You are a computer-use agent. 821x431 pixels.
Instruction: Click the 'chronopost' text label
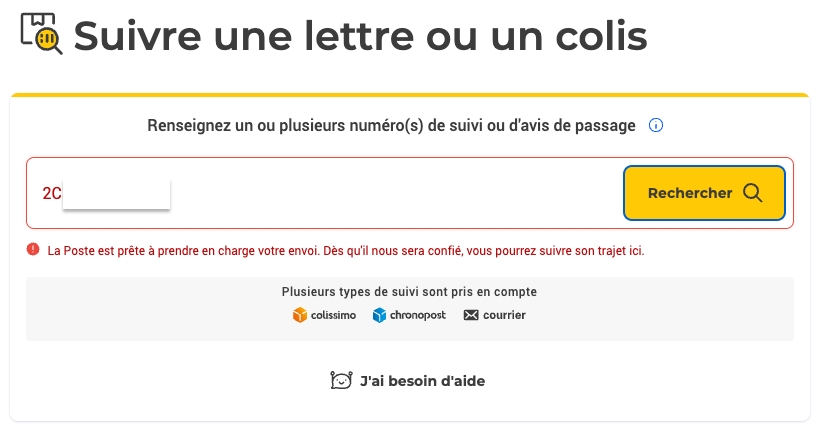pos(418,315)
